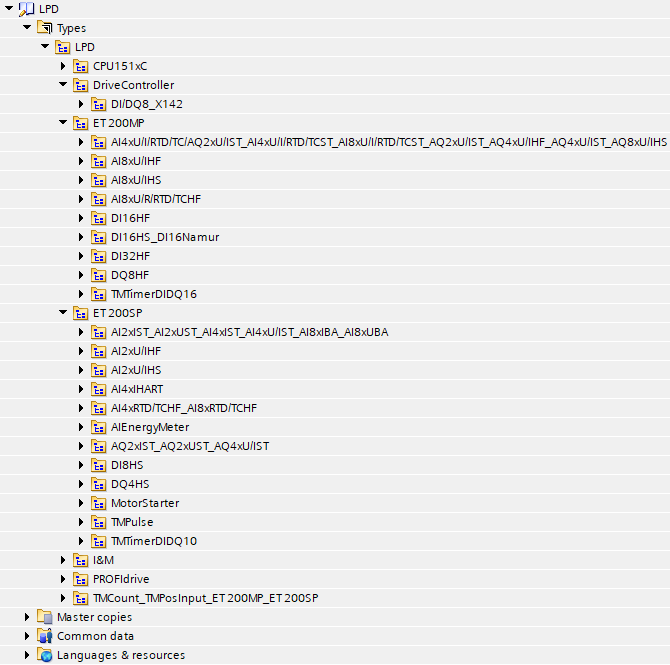
Task: Expand the DI/DQ8_X142 folder arrow
Action: point(81,104)
